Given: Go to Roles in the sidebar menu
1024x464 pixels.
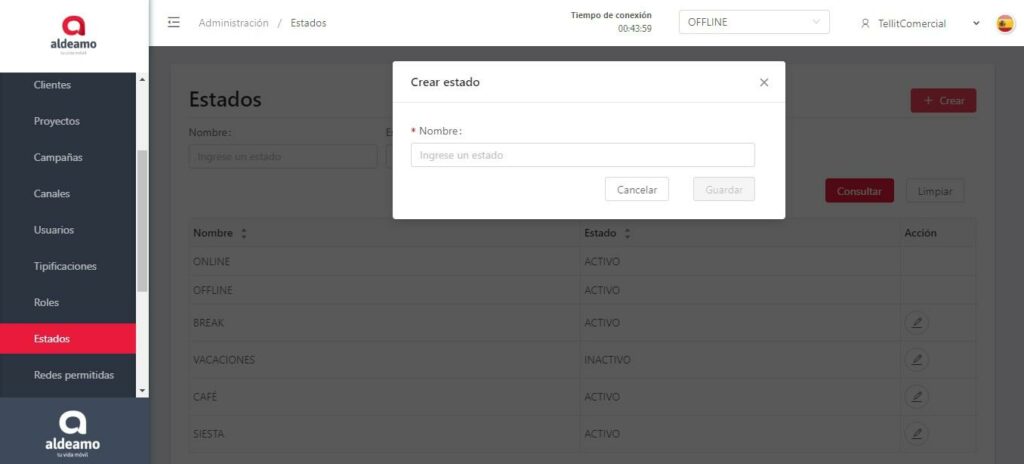Looking at the screenshot, I should pos(46,302).
